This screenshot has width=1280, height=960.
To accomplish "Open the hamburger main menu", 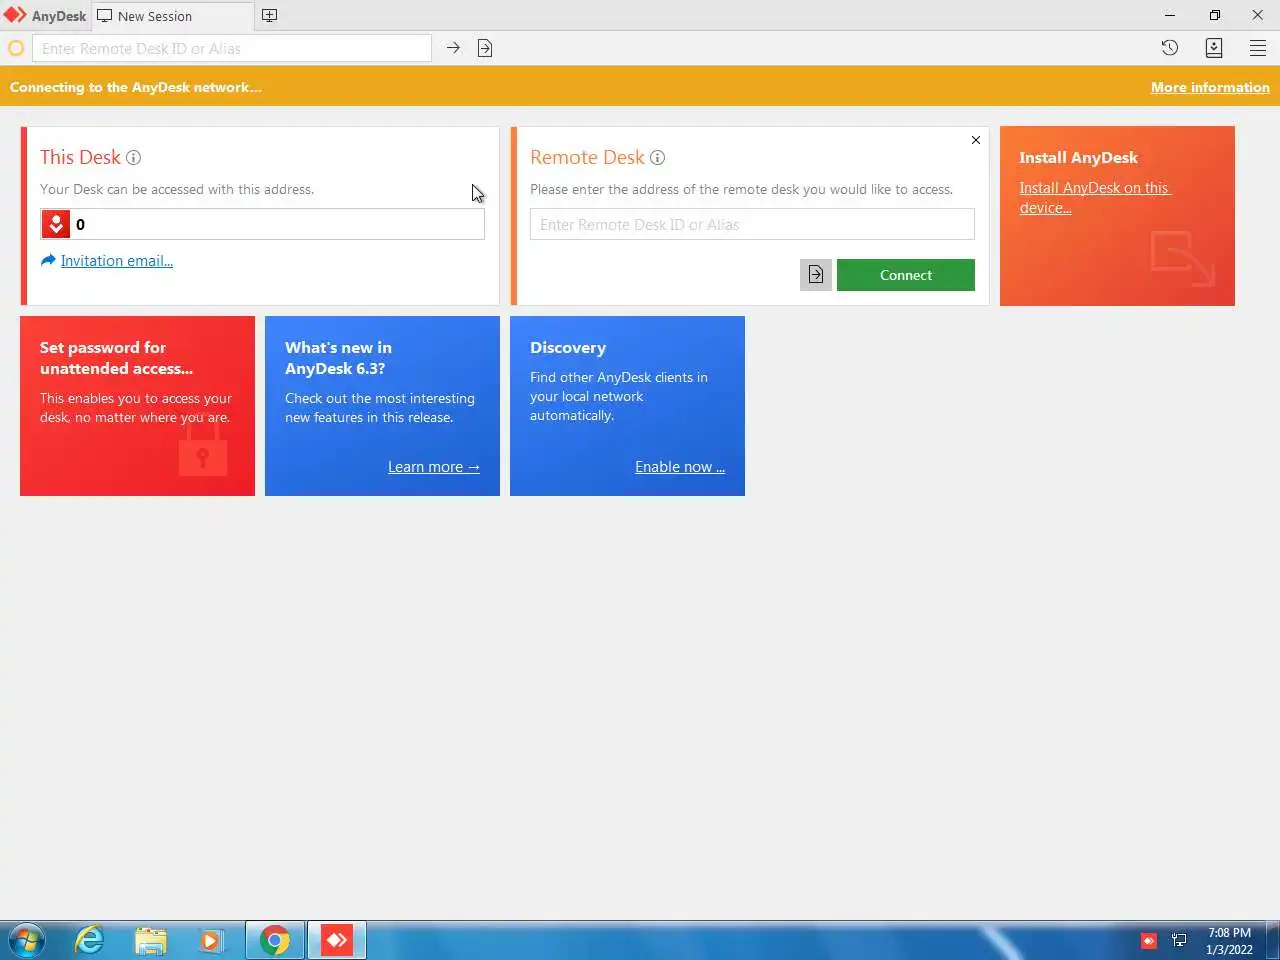I will coord(1258,48).
